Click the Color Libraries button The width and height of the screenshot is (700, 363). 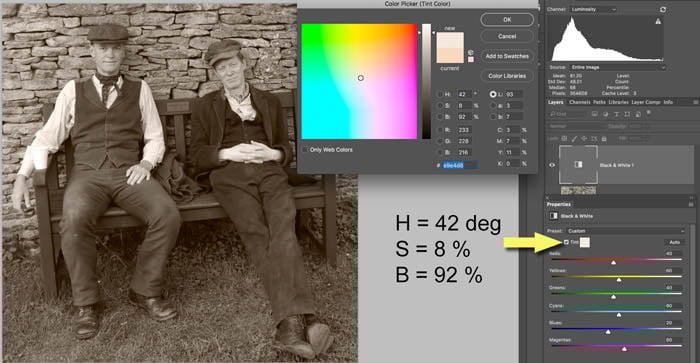click(x=507, y=76)
